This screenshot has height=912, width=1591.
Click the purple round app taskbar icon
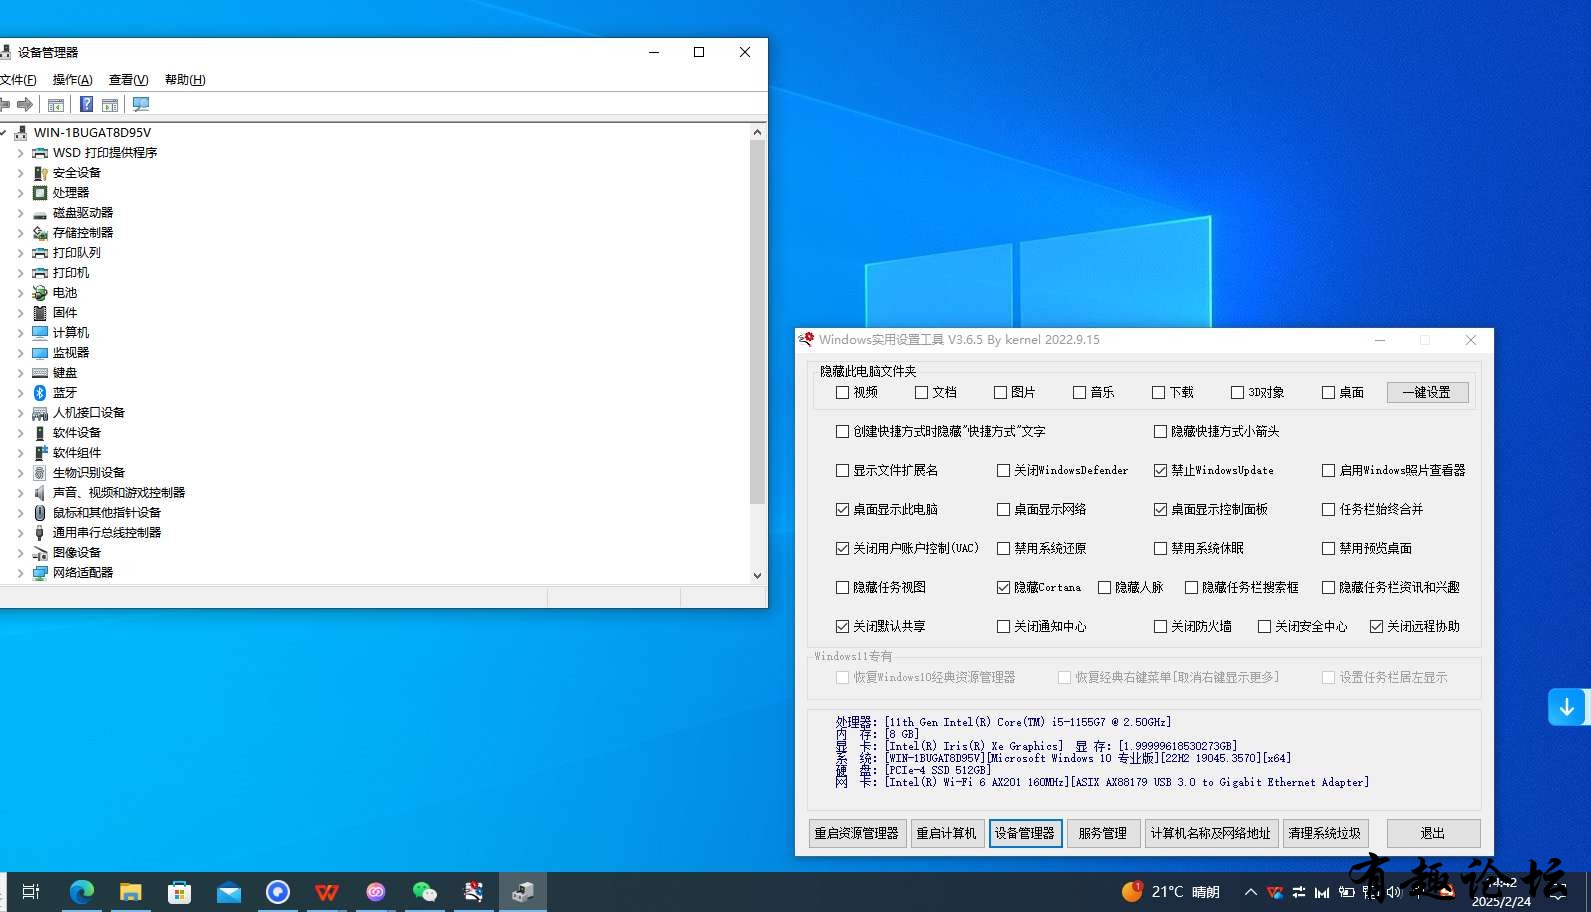click(376, 891)
